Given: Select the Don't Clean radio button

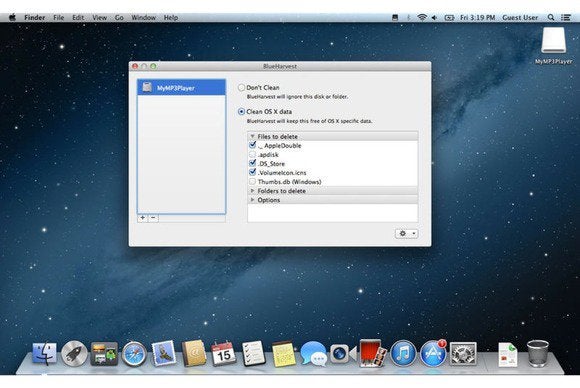Looking at the screenshot, I should point(241,88).
